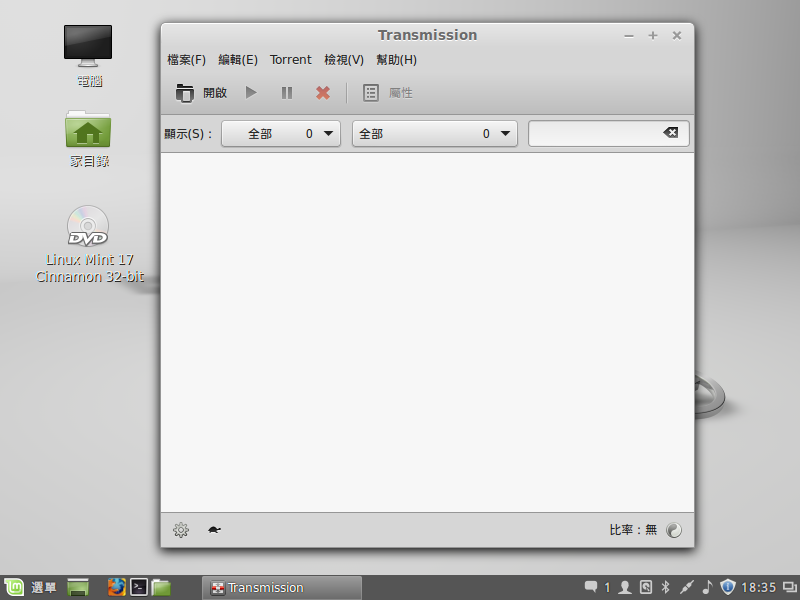The height and width of the screenshot is (600, 800).
Task: Click the Pause torrent icon
Action: (287, 93)
